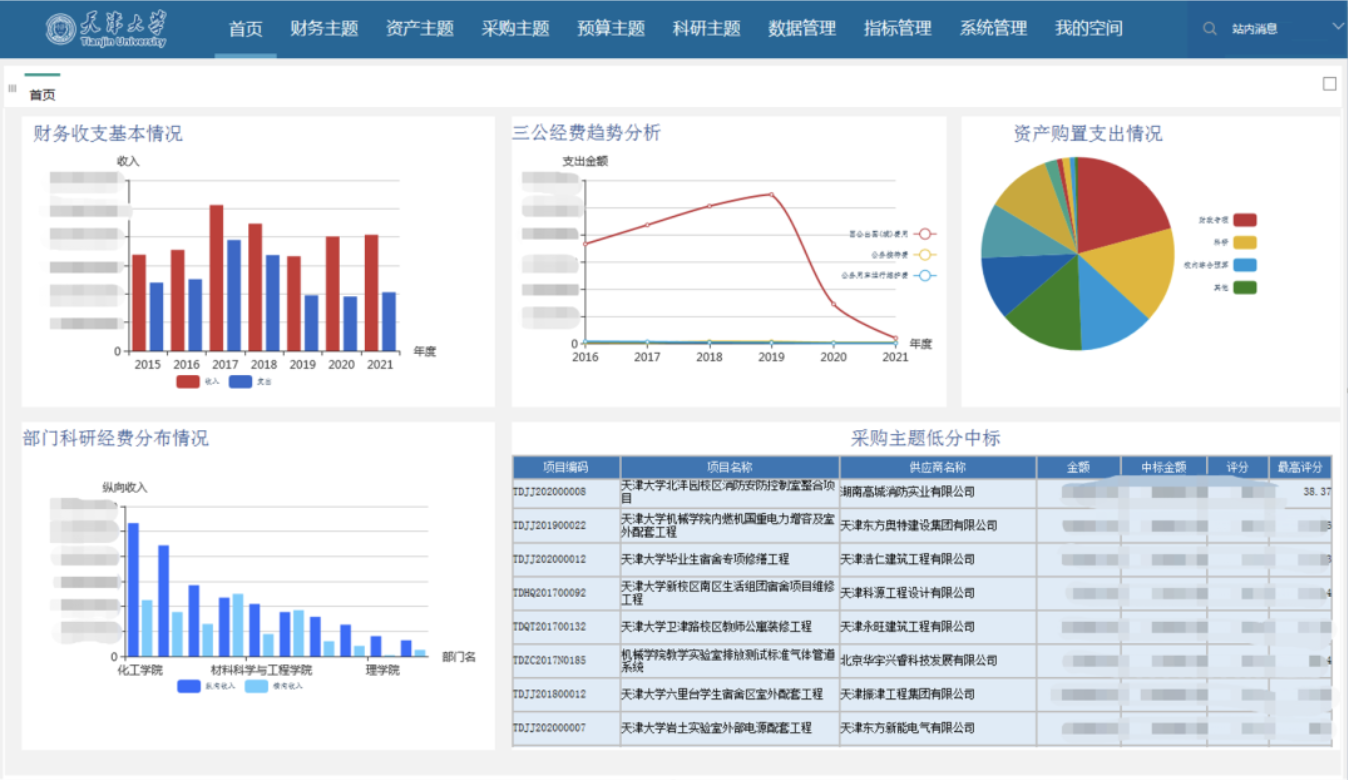The image size is (1348, 780).
Task: Click the red swatch in pie chart legend
Action: click(1244, 220)
